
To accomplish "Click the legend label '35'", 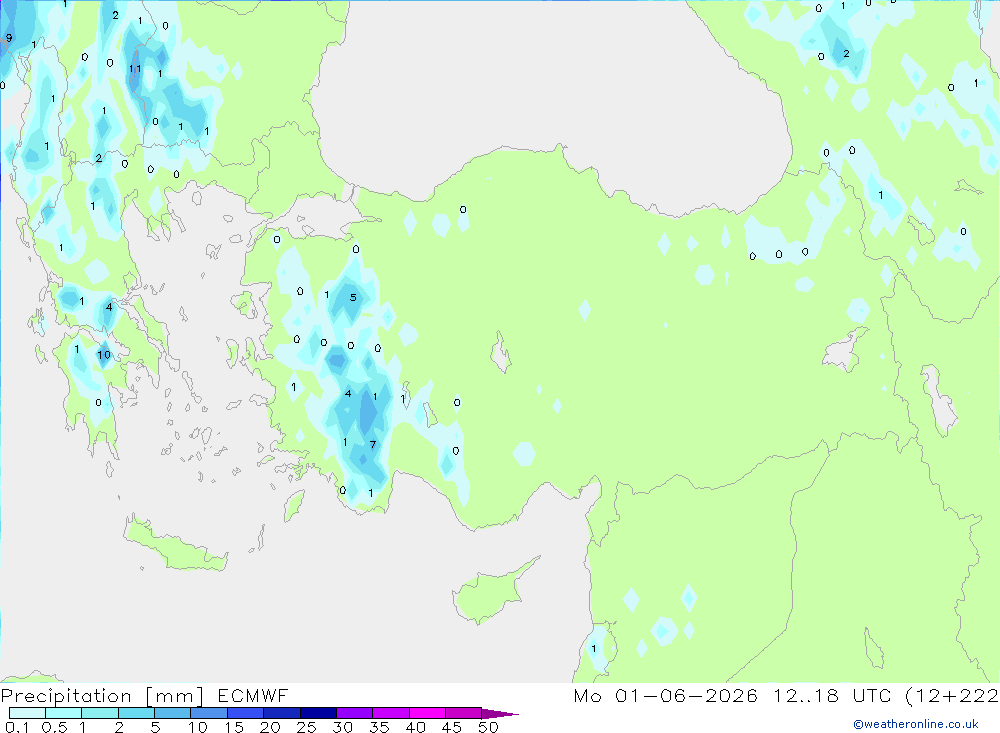I will tap(379, 727).
